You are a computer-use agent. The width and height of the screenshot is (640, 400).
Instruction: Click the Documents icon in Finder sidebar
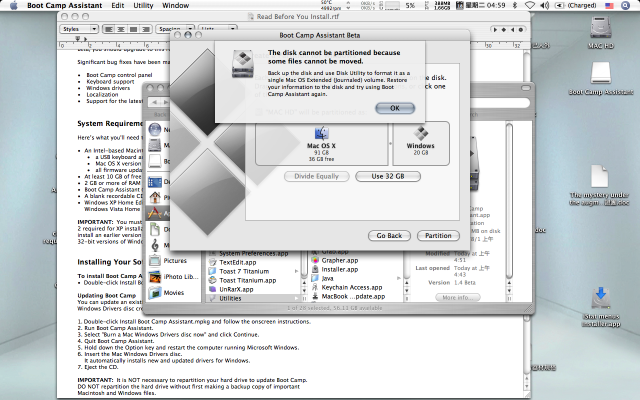[155, 229]
